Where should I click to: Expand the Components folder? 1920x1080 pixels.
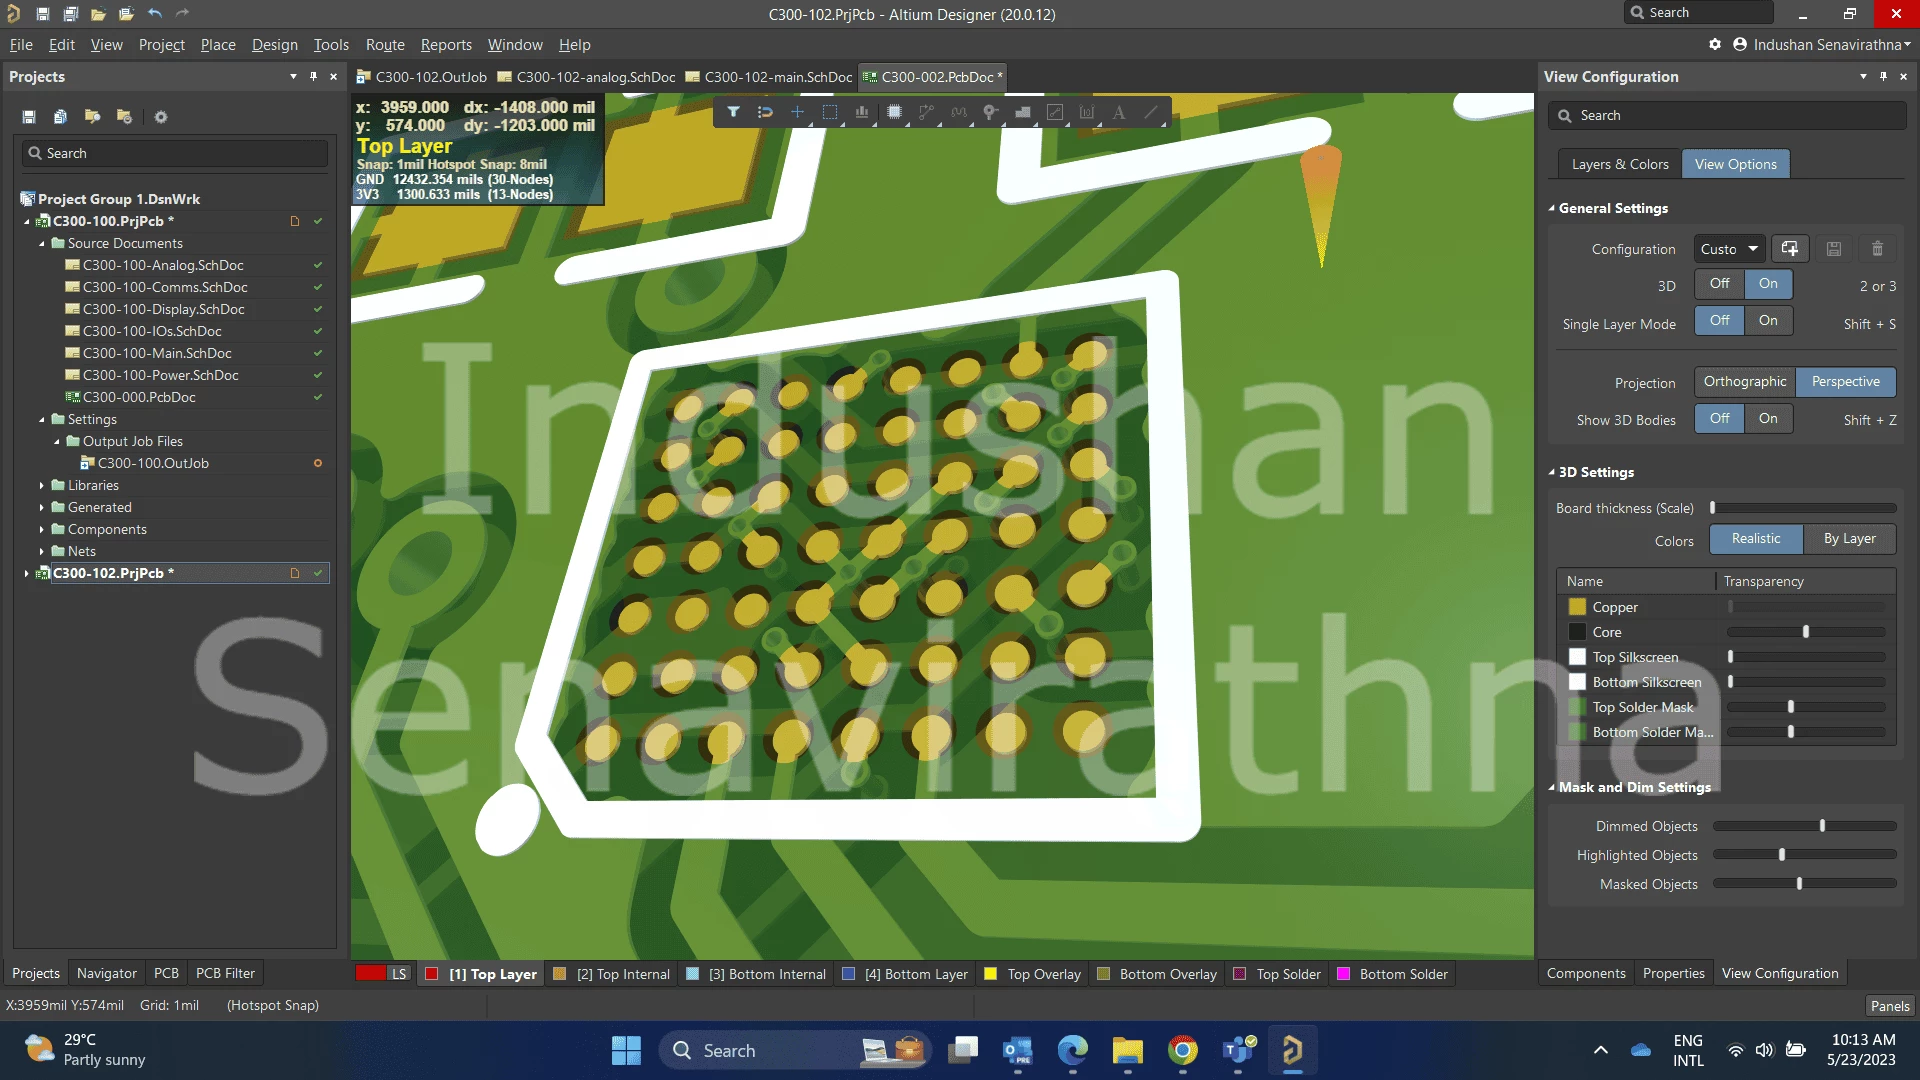(42, 530)
